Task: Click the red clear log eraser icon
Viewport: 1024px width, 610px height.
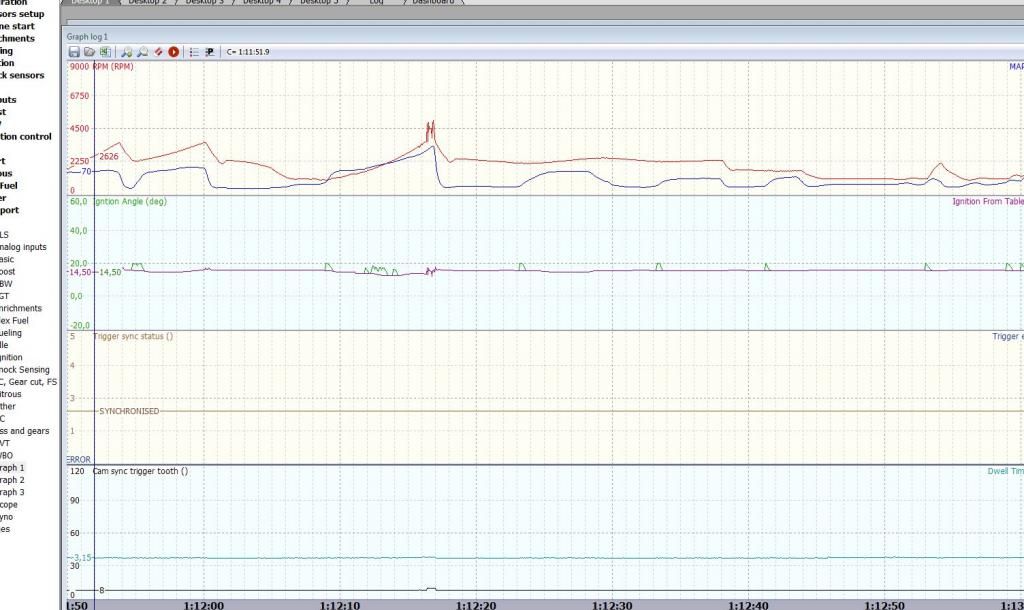Action: (158, 52)
